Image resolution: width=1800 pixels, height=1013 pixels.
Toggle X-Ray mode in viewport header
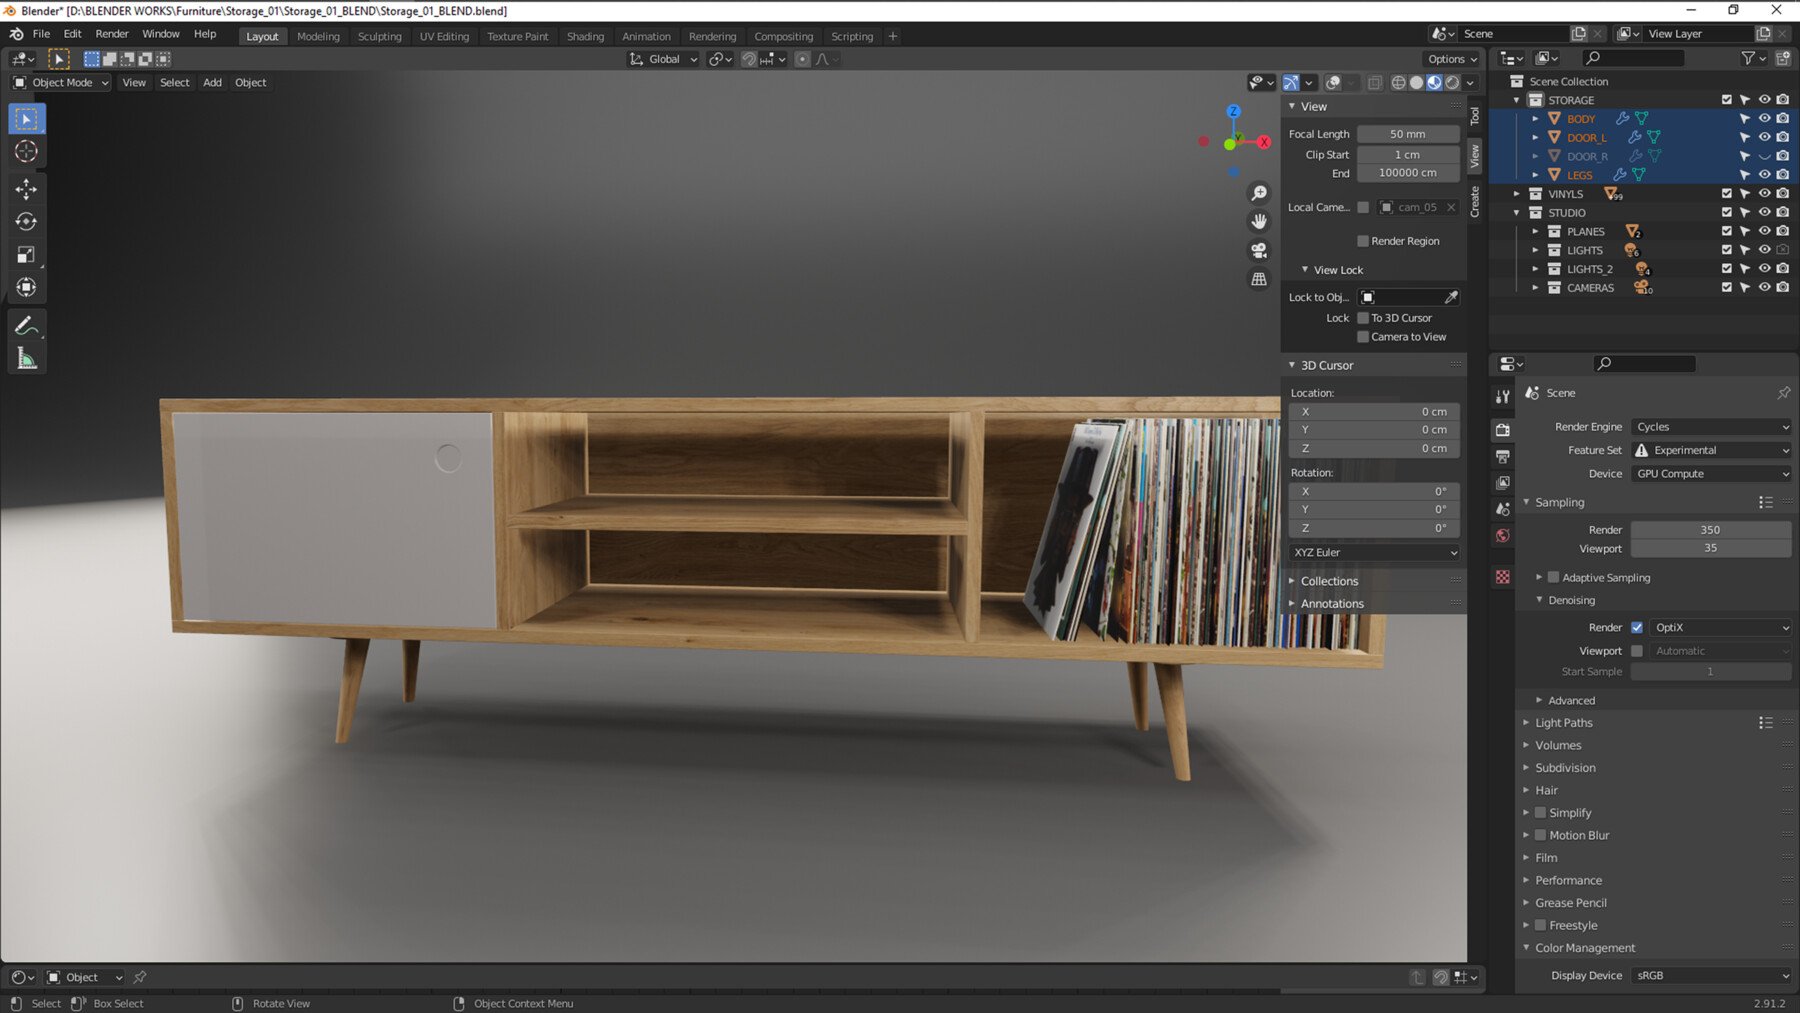coord(1377,83)
